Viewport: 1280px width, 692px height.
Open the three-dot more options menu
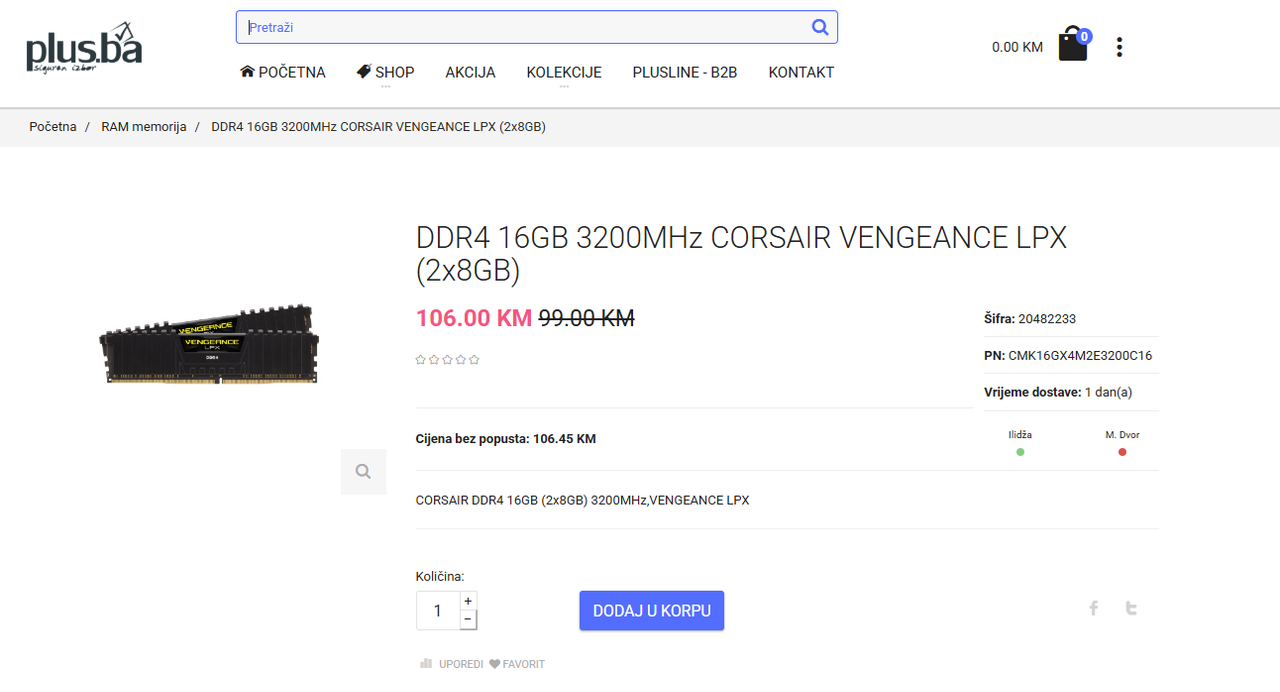1119,47
